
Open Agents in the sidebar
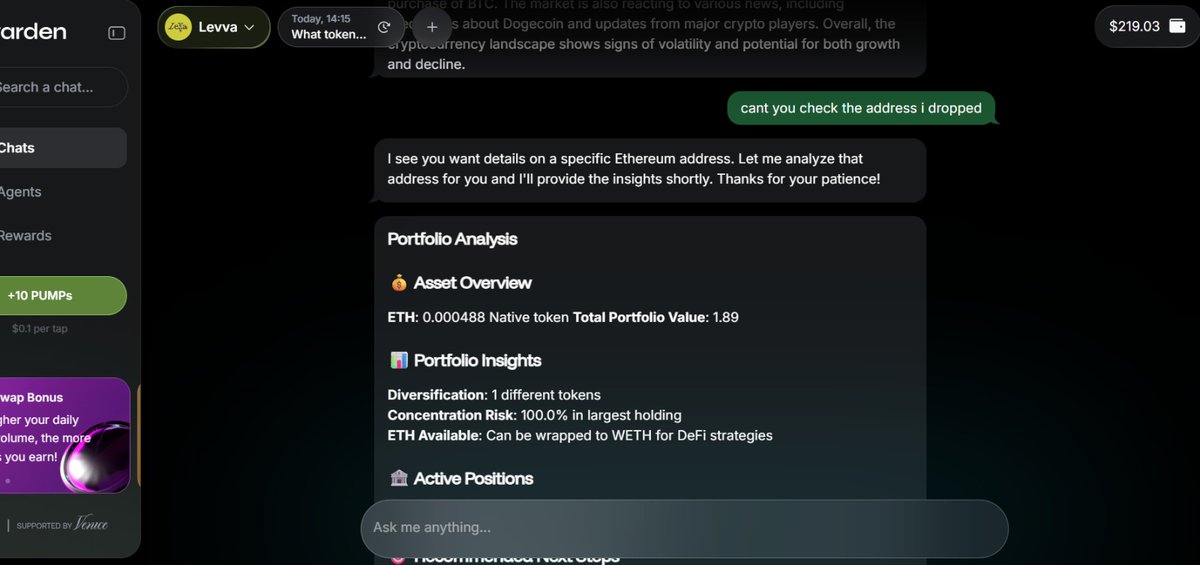click(x=20, y=192)
